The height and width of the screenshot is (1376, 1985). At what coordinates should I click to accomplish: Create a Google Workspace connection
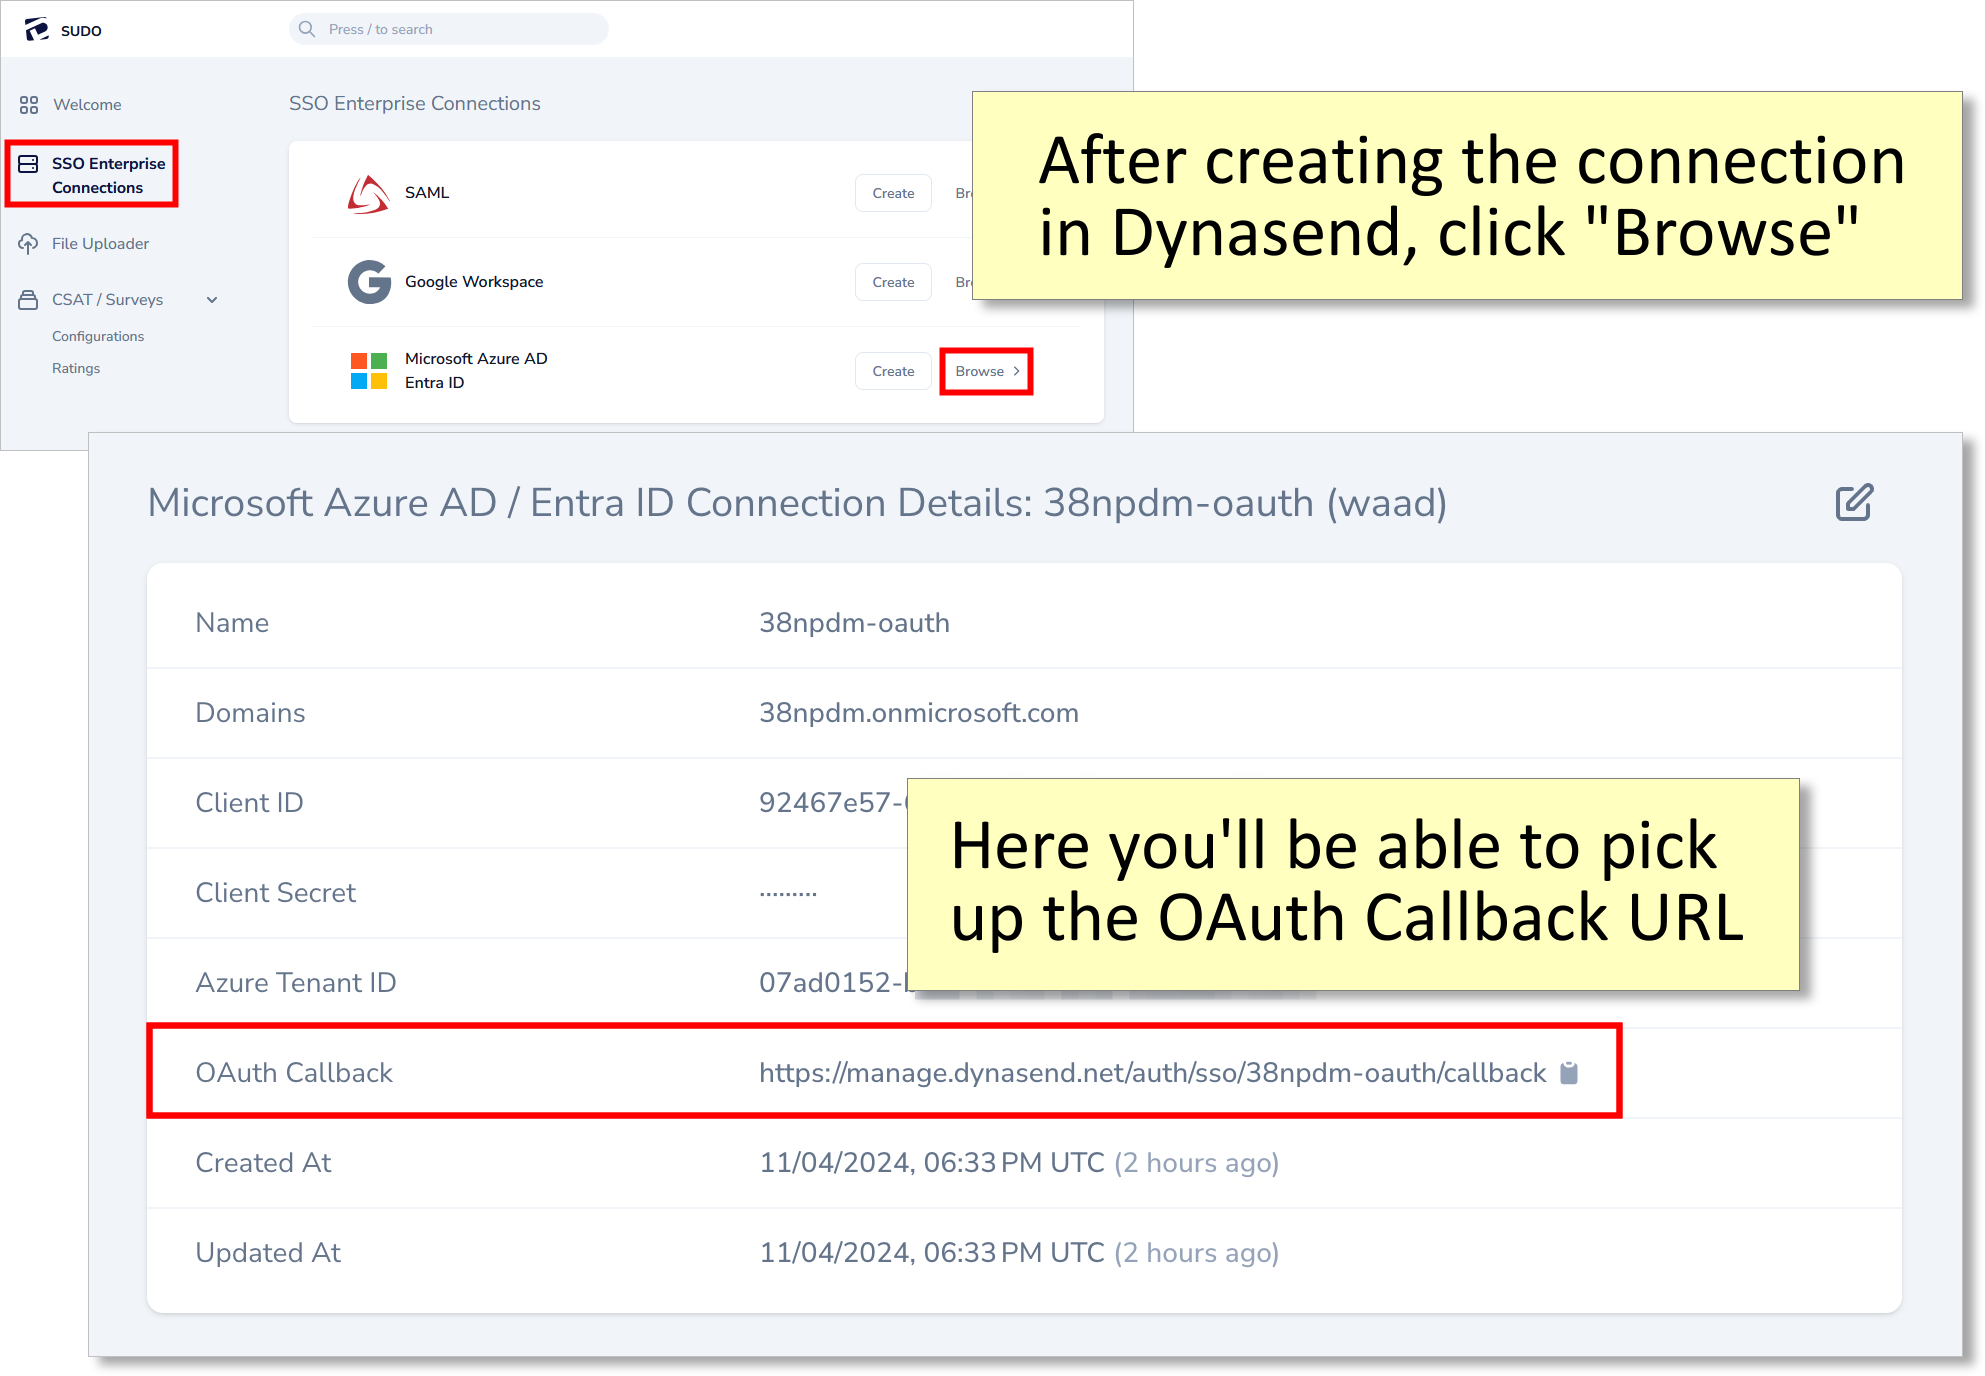893,282
